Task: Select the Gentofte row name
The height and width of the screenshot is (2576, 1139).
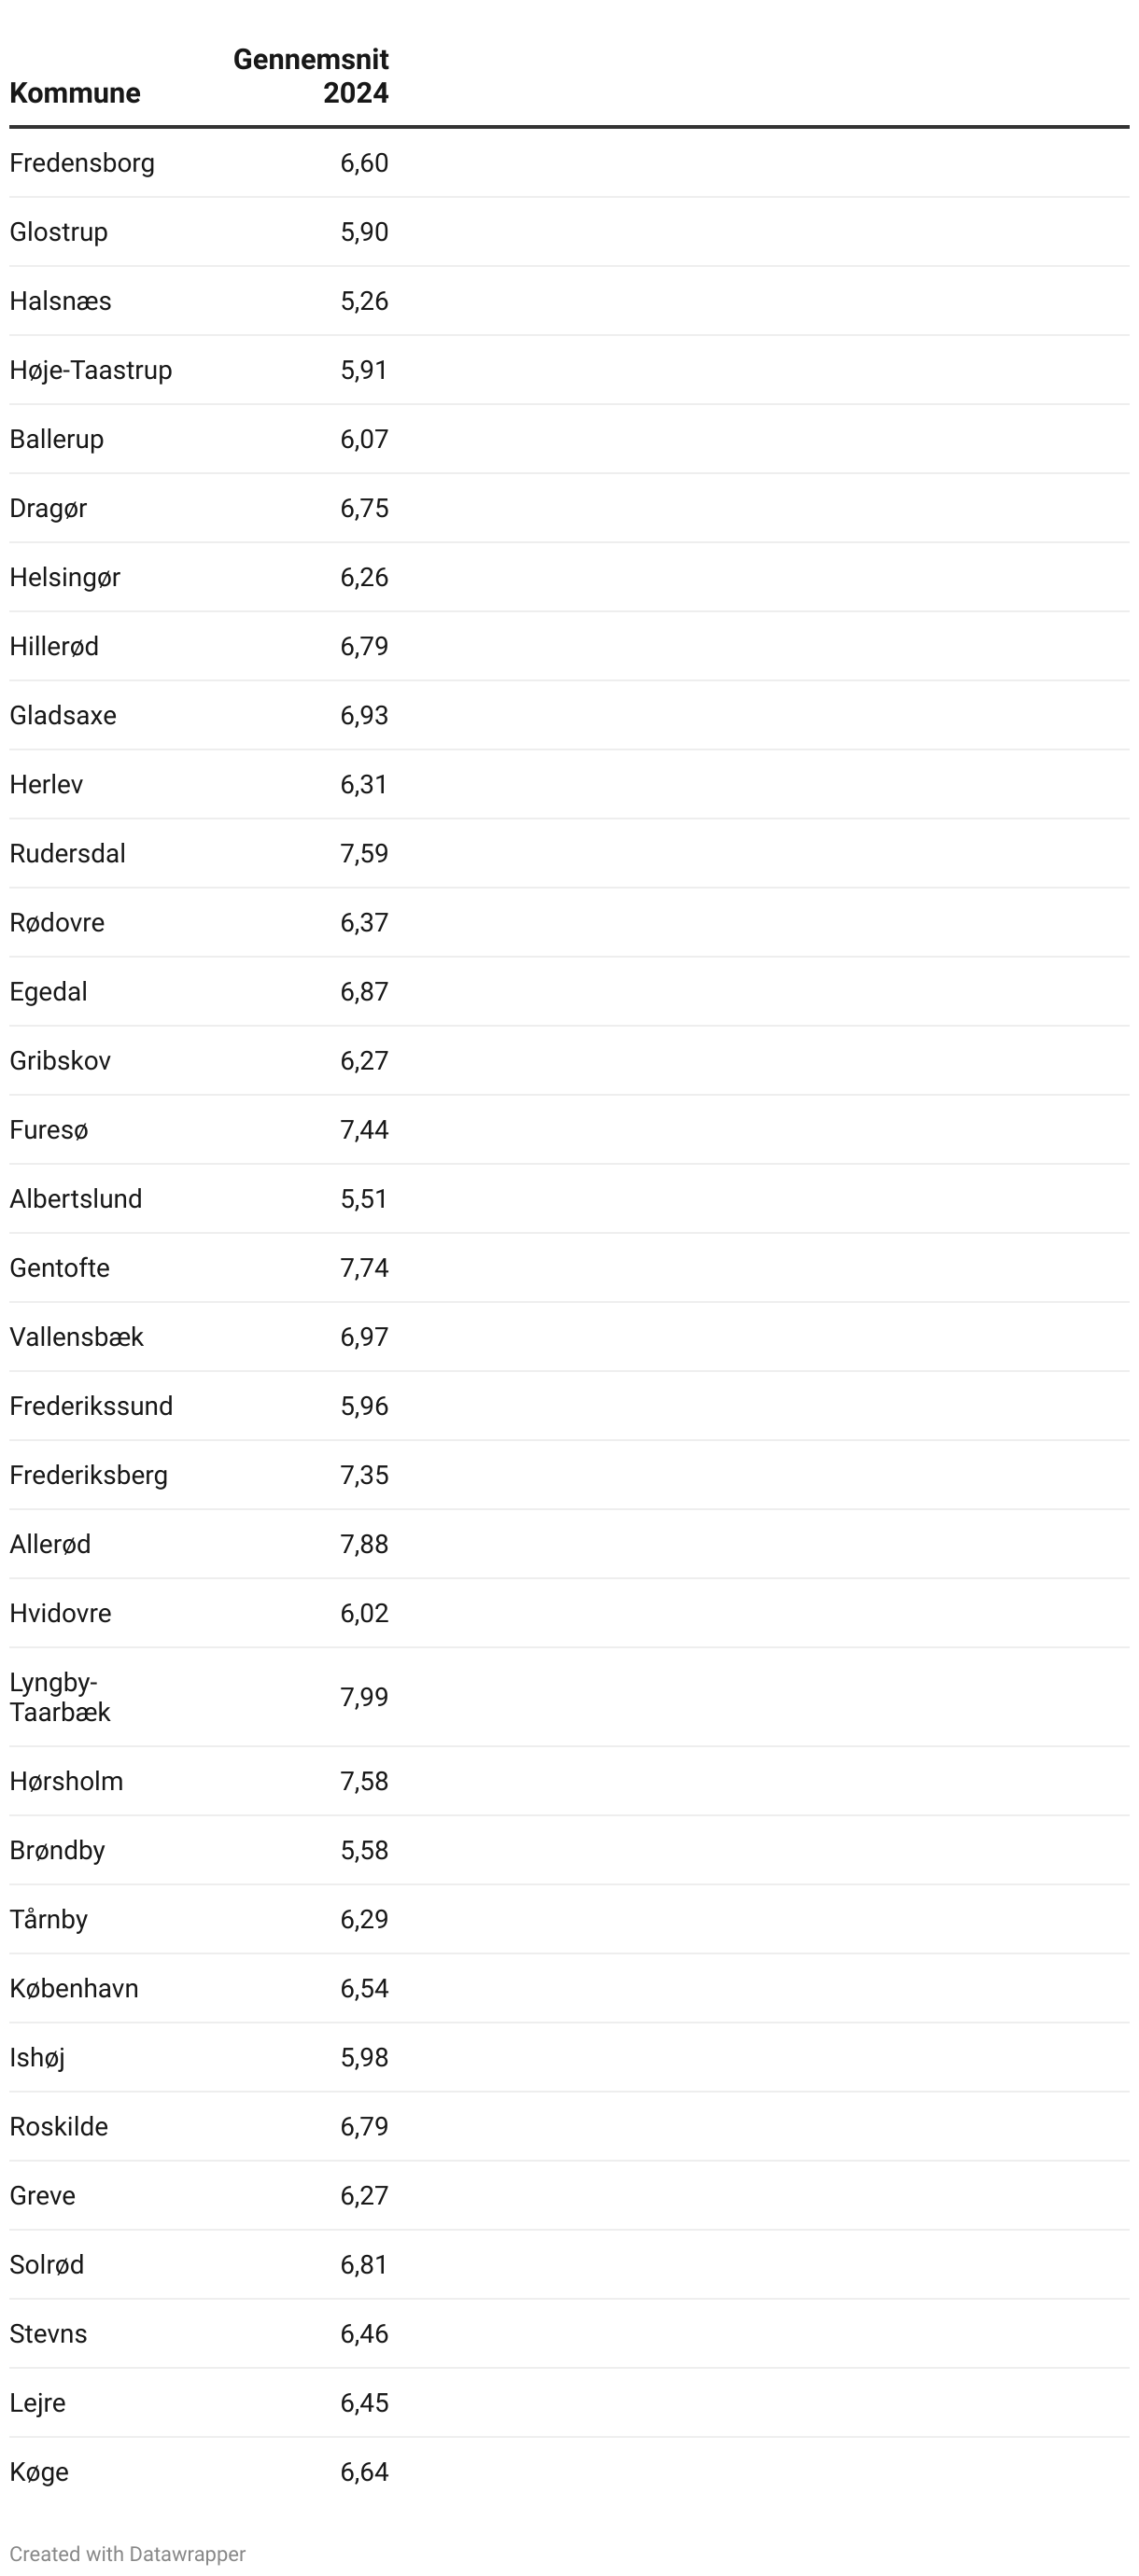Action: click(x=60, y=1268)
